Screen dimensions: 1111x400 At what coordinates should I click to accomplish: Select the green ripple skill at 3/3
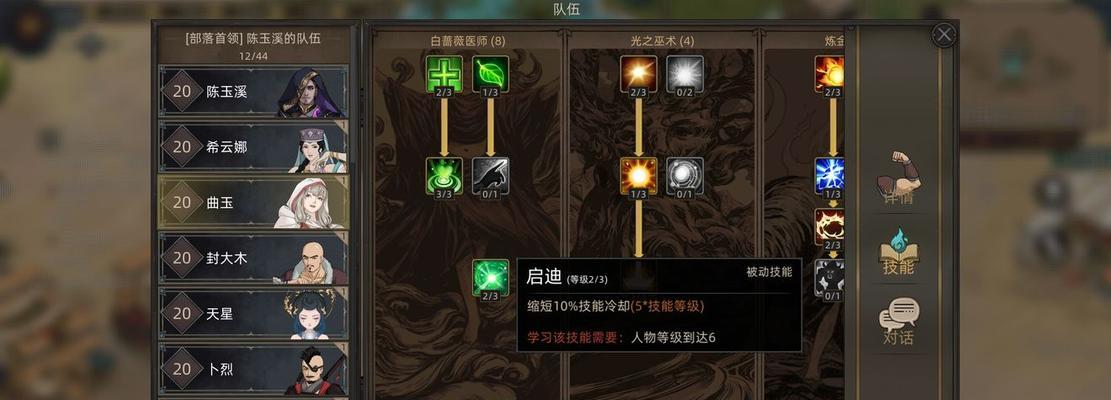[444, 176]
